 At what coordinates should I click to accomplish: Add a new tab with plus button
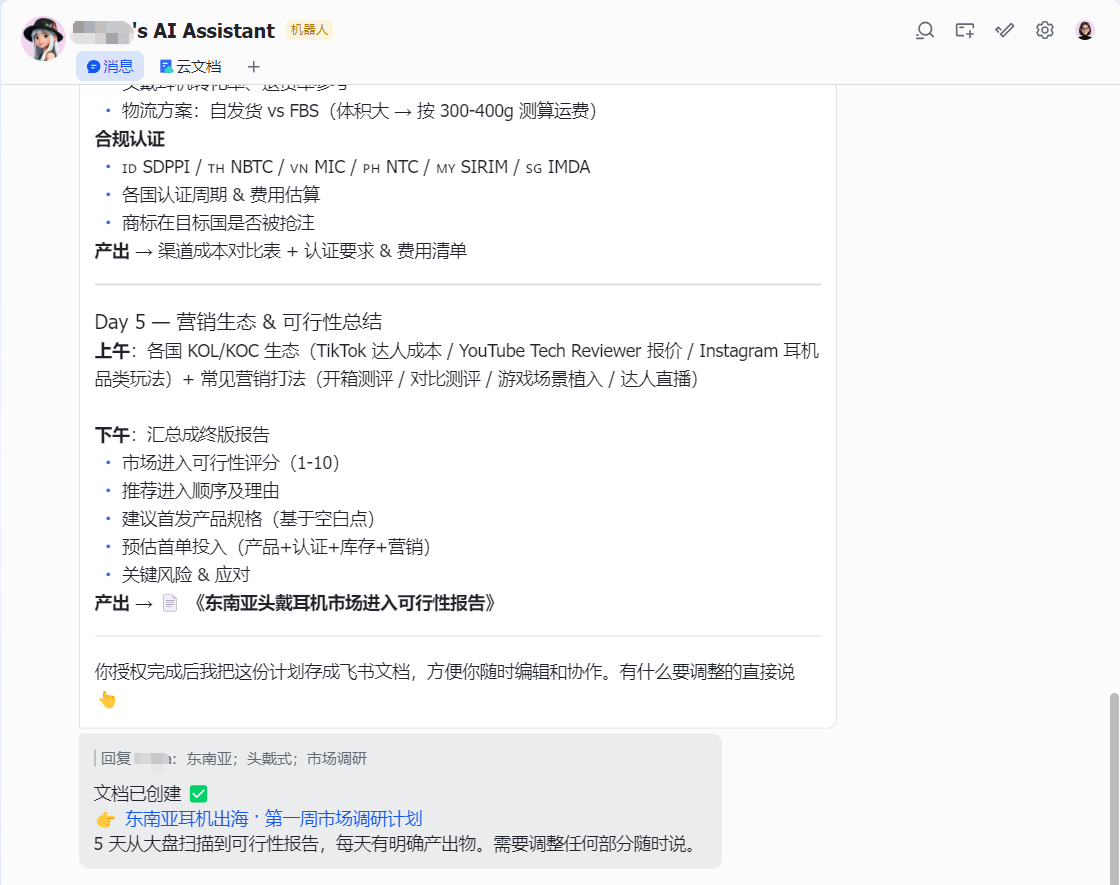(254, 67)
